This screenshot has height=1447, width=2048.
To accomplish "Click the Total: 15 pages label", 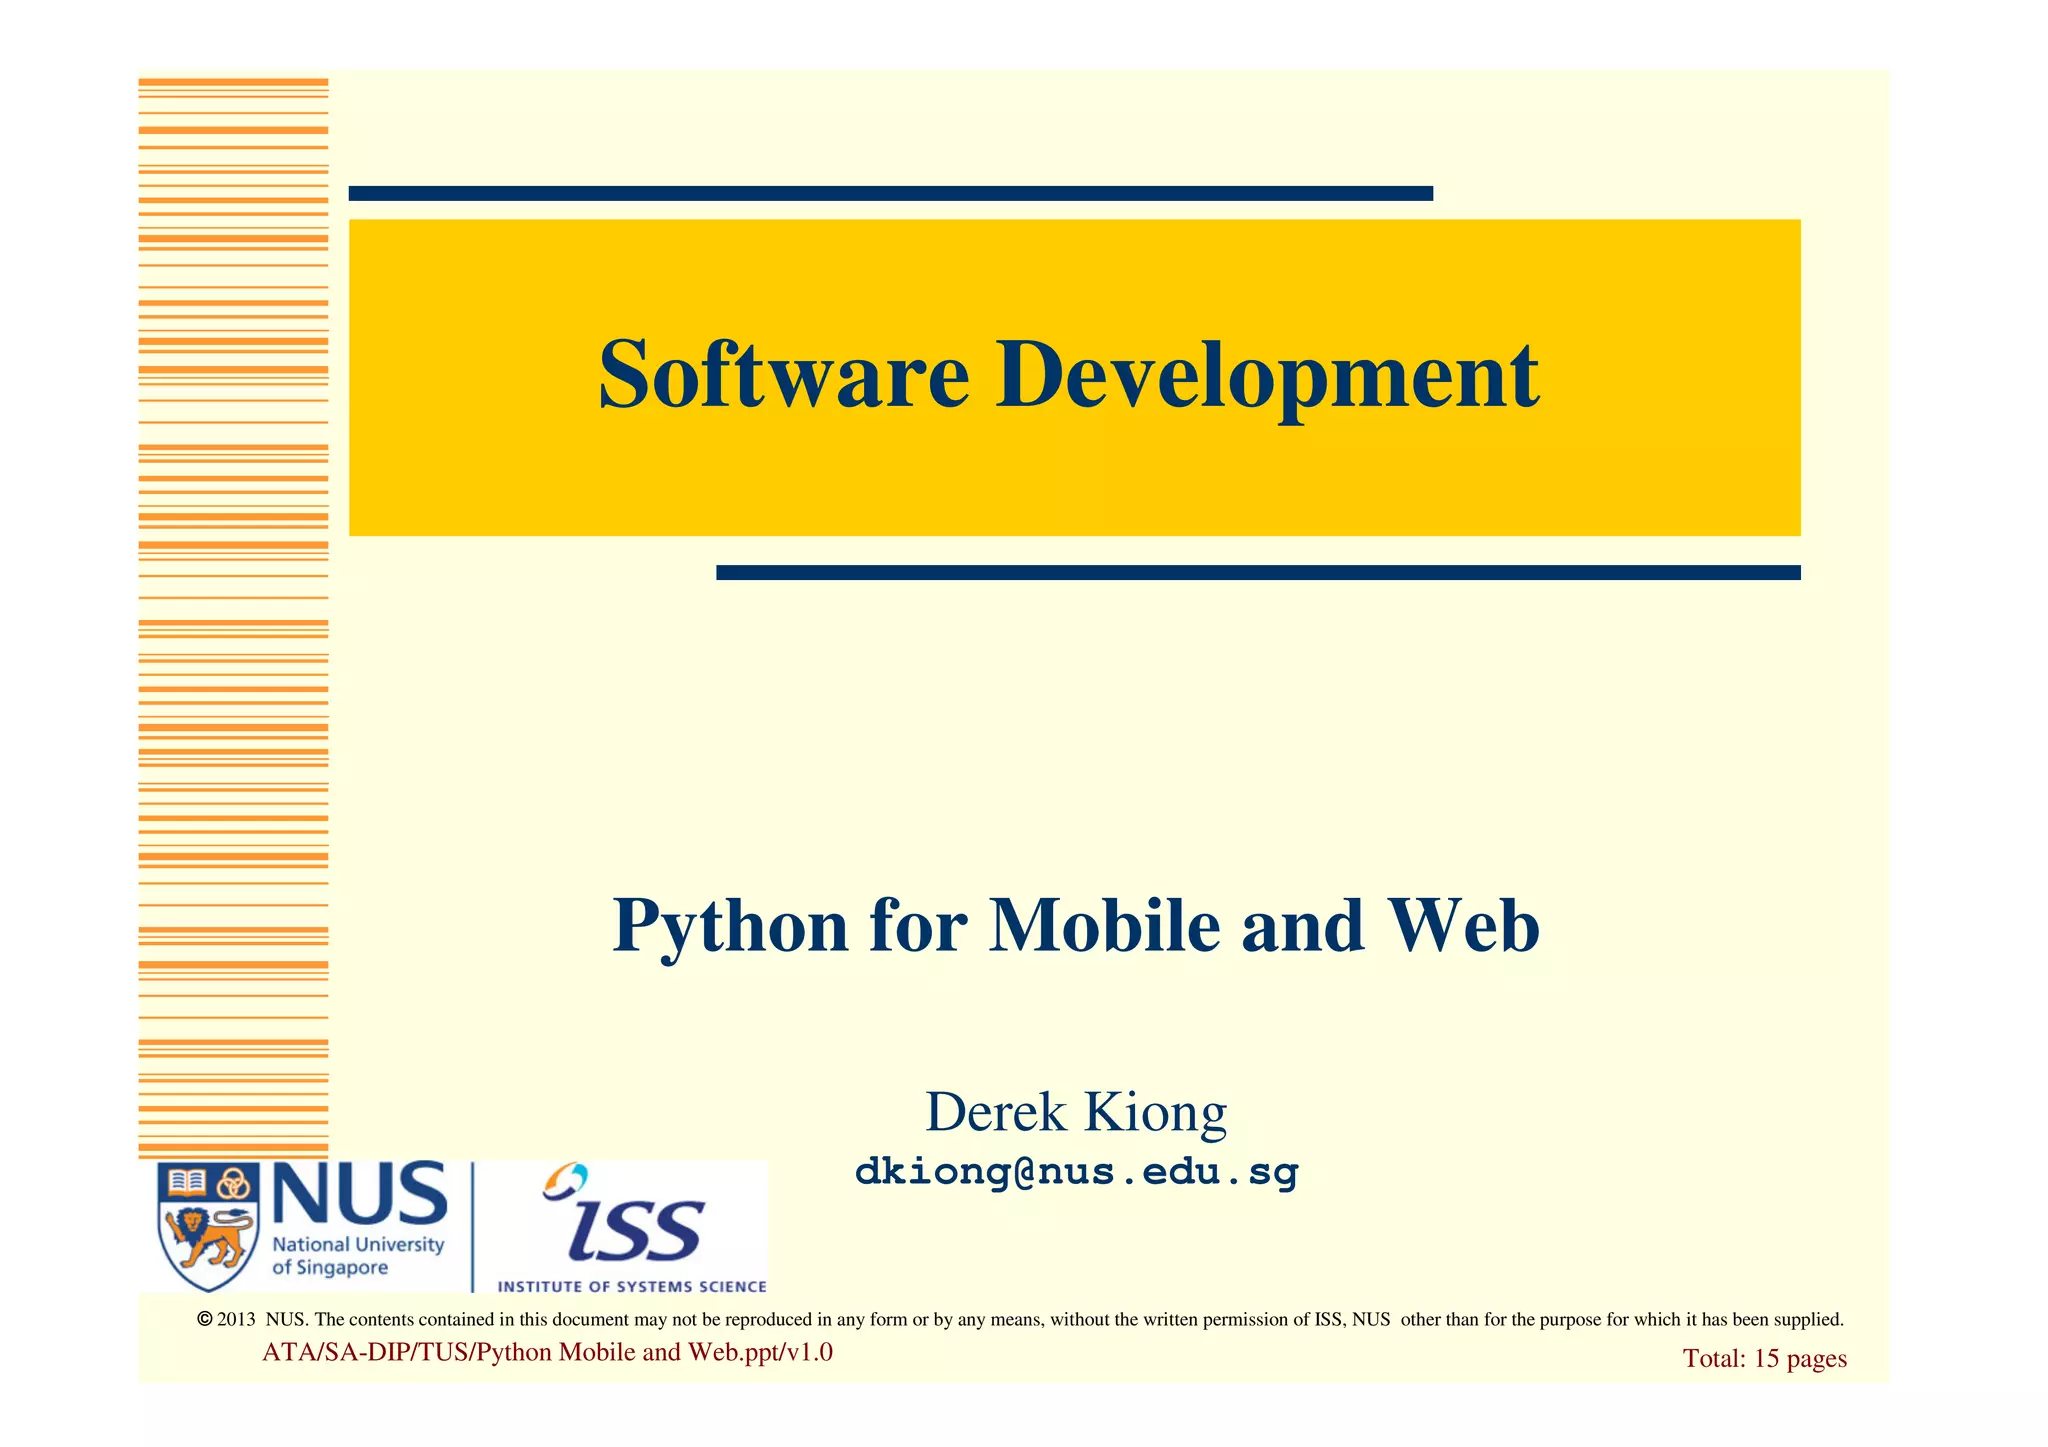I will (x=1764, y=1358).
